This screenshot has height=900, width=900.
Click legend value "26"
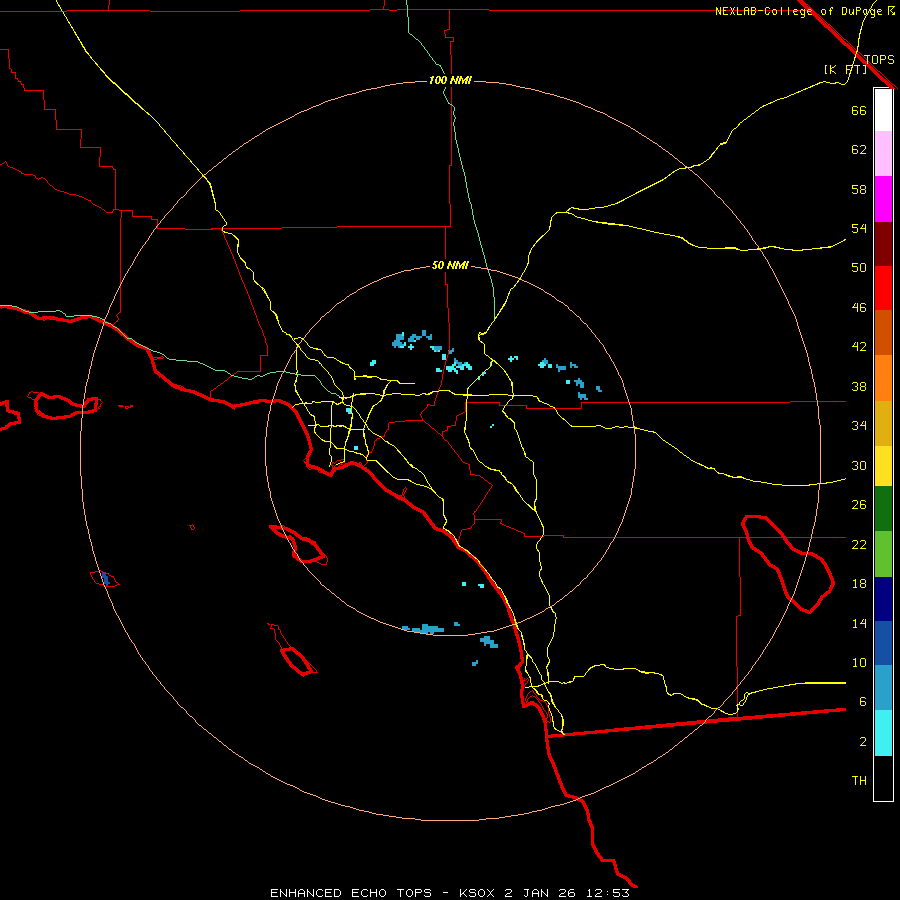click(859, 505)
